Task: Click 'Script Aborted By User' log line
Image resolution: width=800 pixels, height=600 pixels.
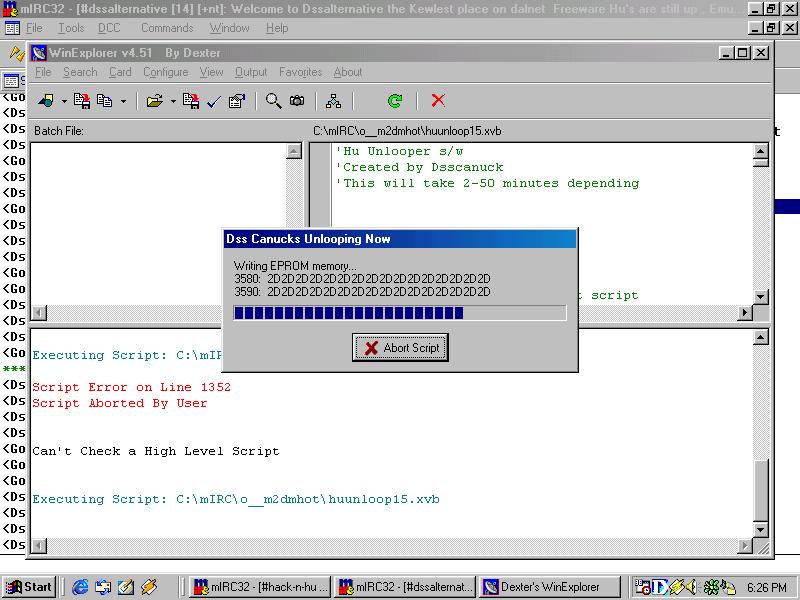Action: [x=120, y=403]
